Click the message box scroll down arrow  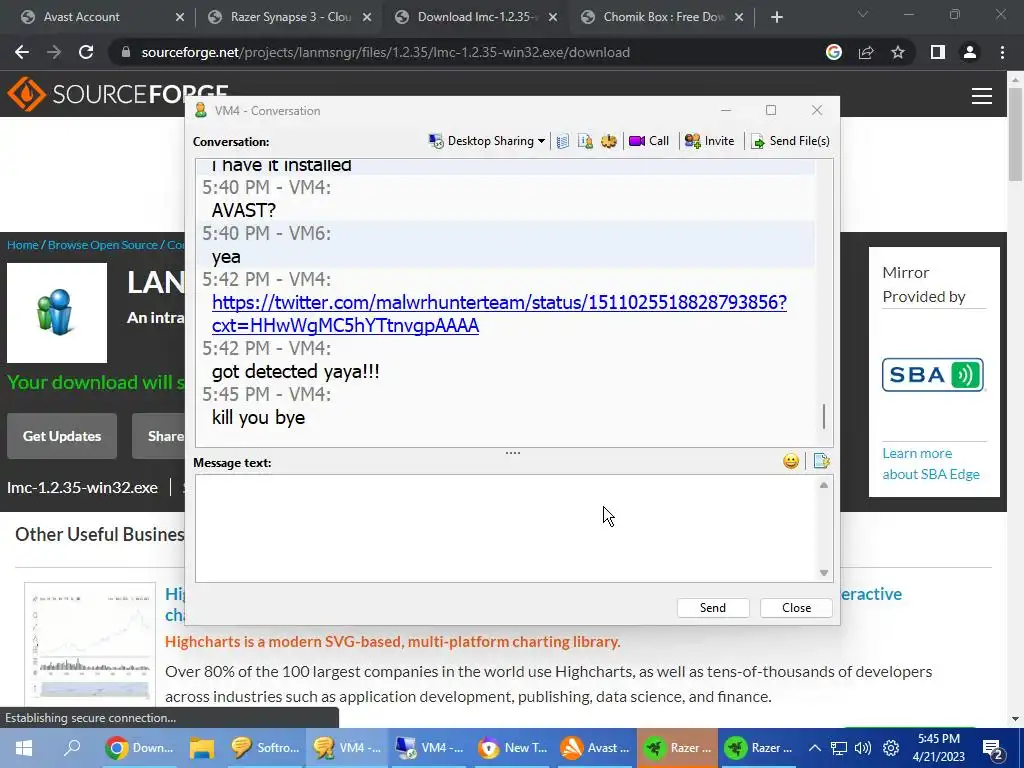pyautogui.click(x=824, y=573)
